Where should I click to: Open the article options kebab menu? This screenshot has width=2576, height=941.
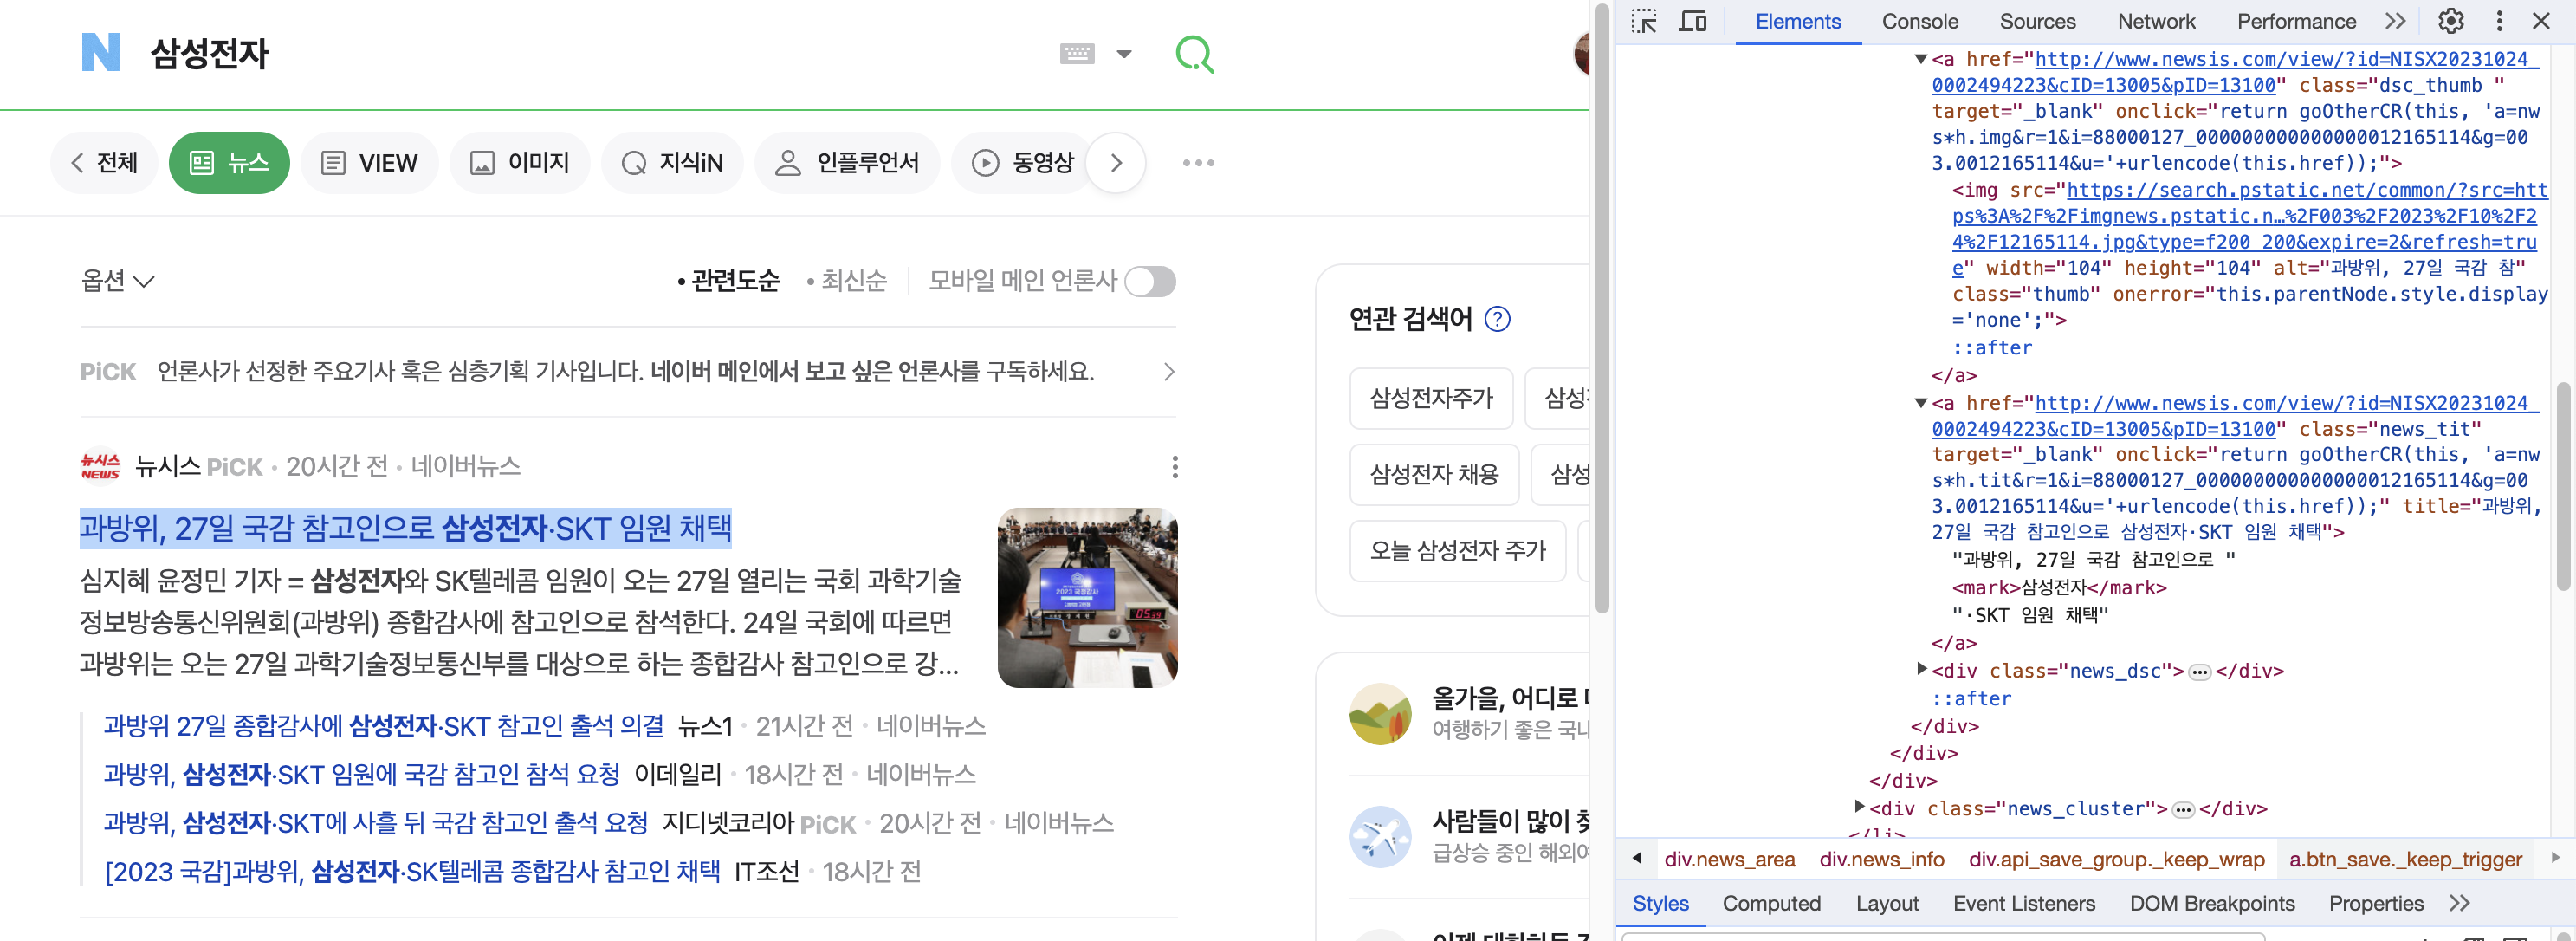click(x=1175, y=467)
